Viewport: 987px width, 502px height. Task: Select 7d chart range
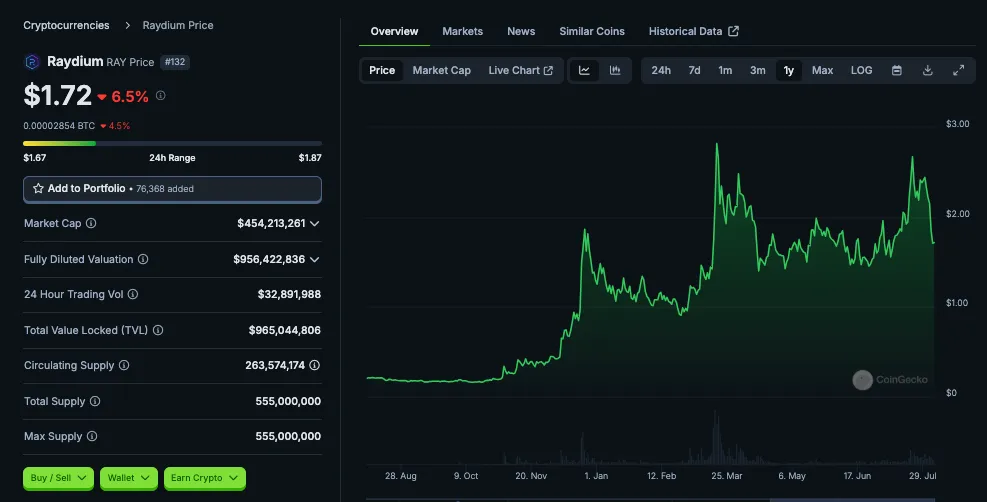[694, 70]
